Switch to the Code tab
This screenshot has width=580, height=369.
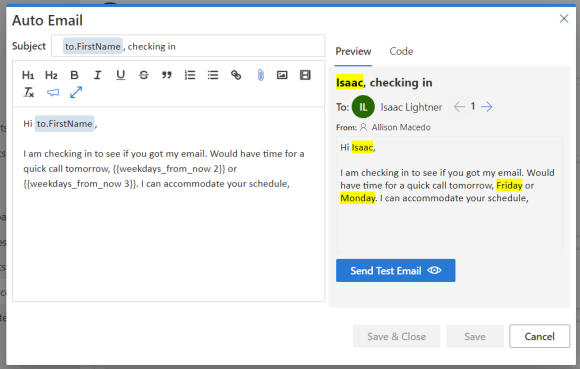(x=401, y=51)
